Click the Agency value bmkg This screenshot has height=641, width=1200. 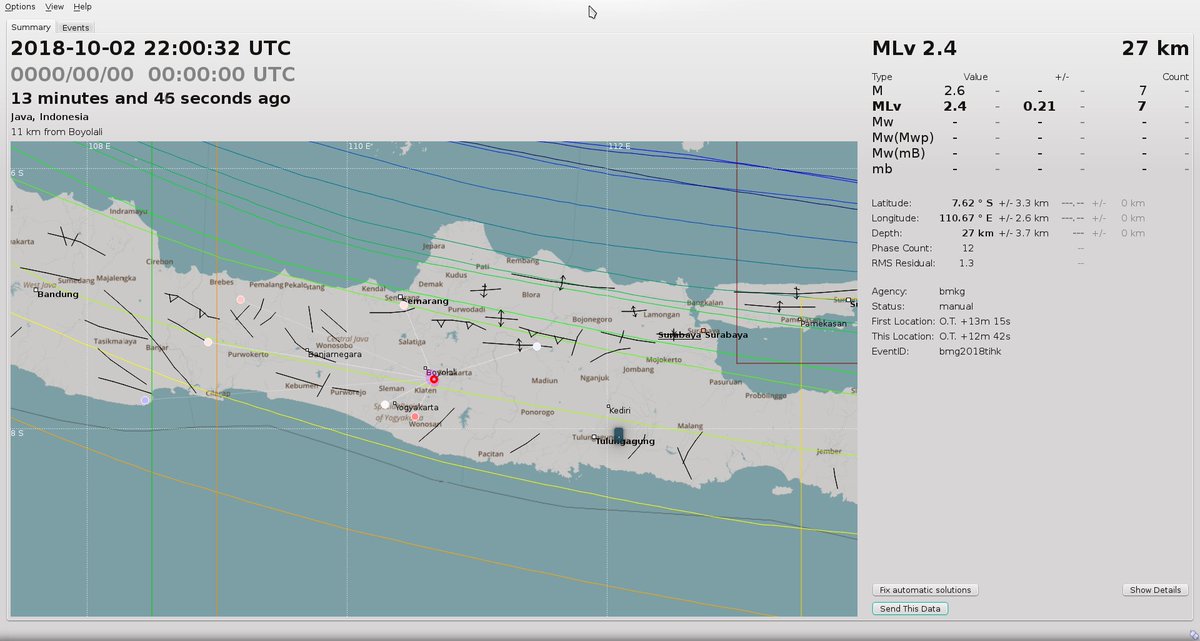coord(952,291)
